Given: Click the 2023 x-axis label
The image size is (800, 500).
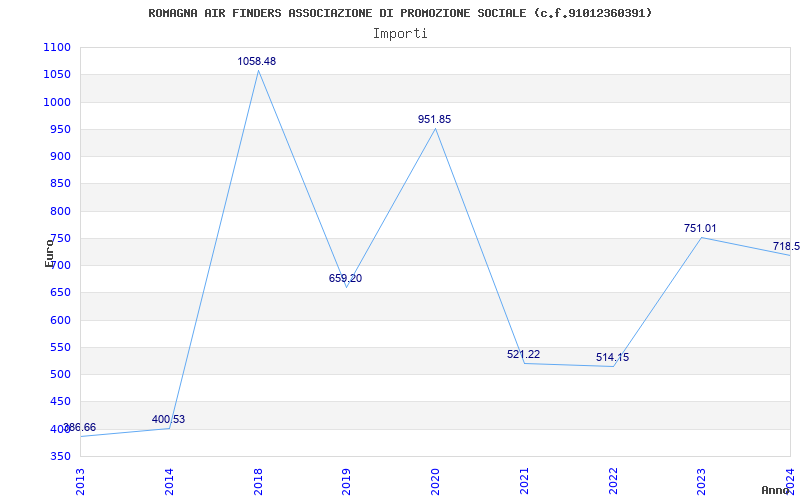Looking at the screenshot, I should point(702,481).
